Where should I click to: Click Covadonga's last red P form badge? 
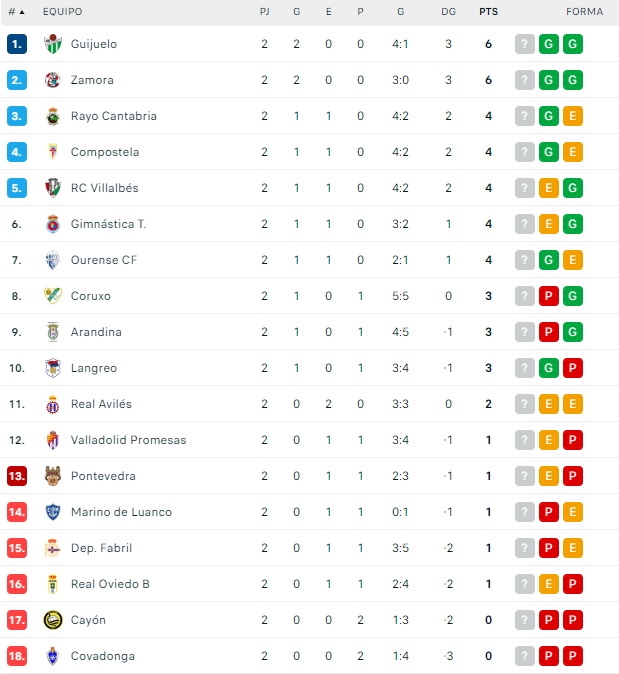[x=573, y=656]
